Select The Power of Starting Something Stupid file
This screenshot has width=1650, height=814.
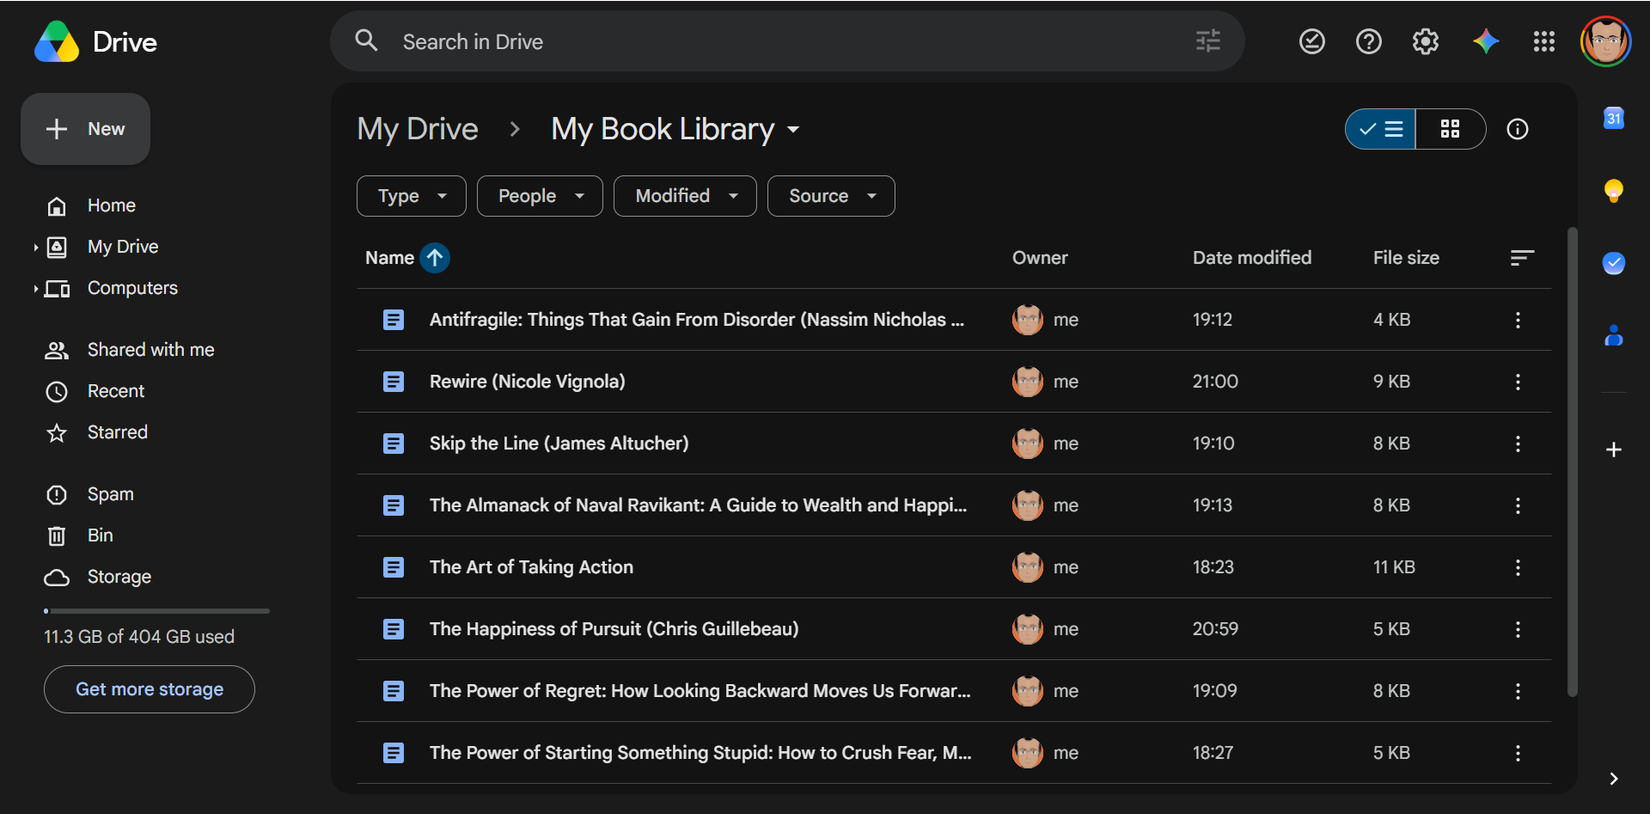(x=954, y=754)
